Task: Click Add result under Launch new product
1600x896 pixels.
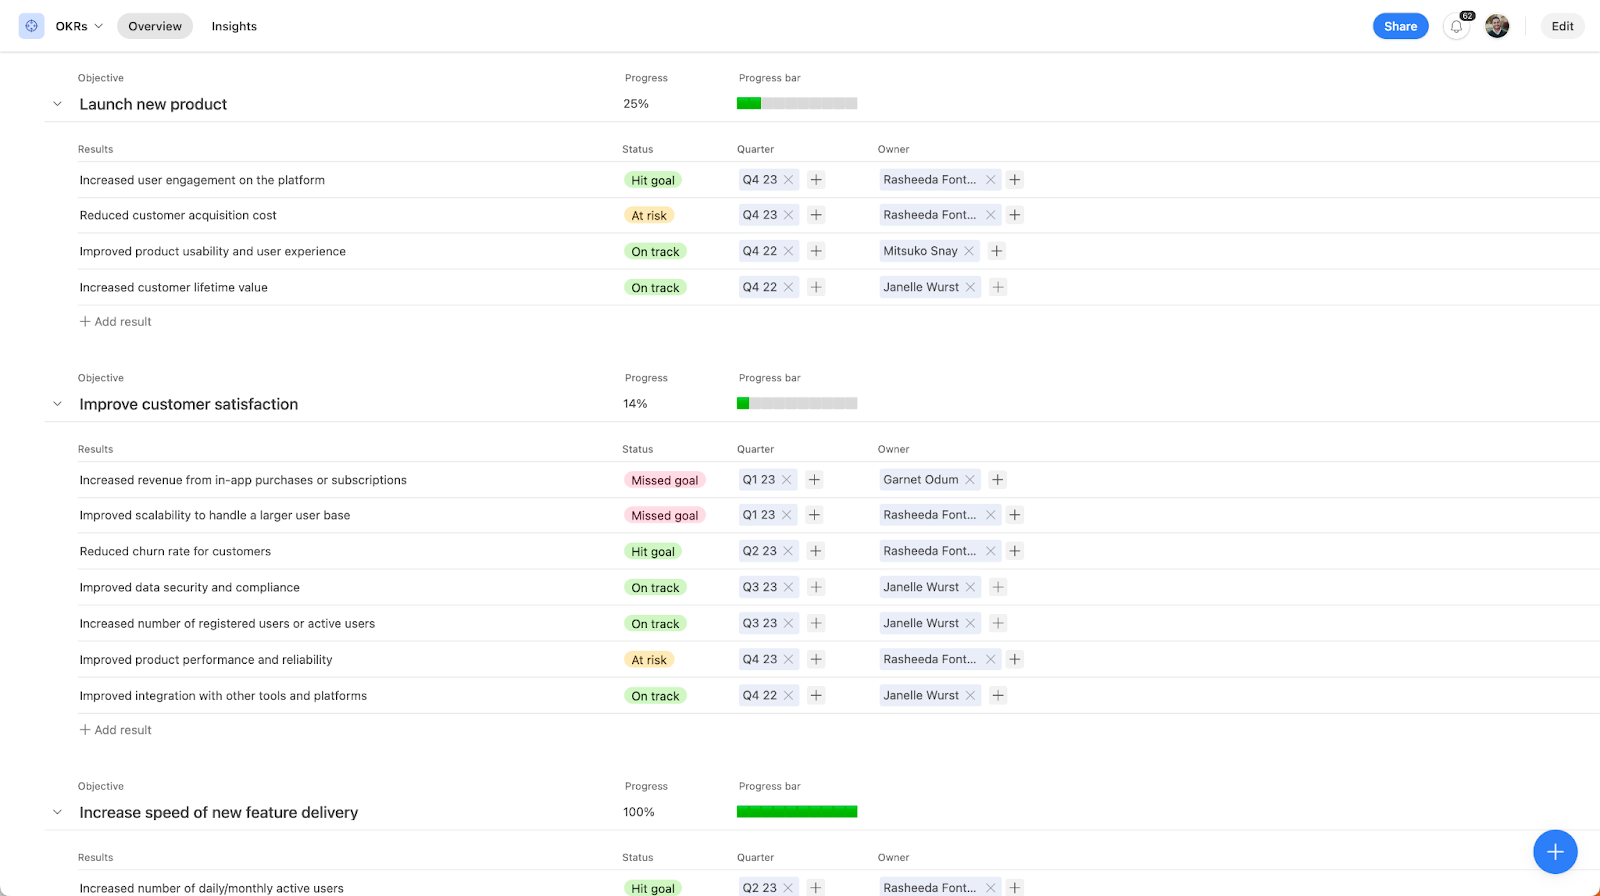Action: point(116,322)
